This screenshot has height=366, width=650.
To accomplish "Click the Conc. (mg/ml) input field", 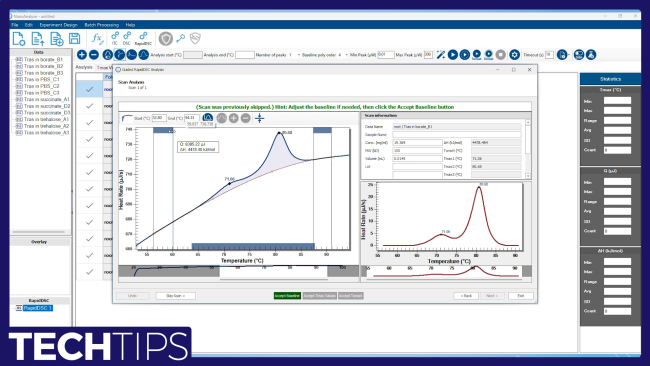I will point(417,142).
